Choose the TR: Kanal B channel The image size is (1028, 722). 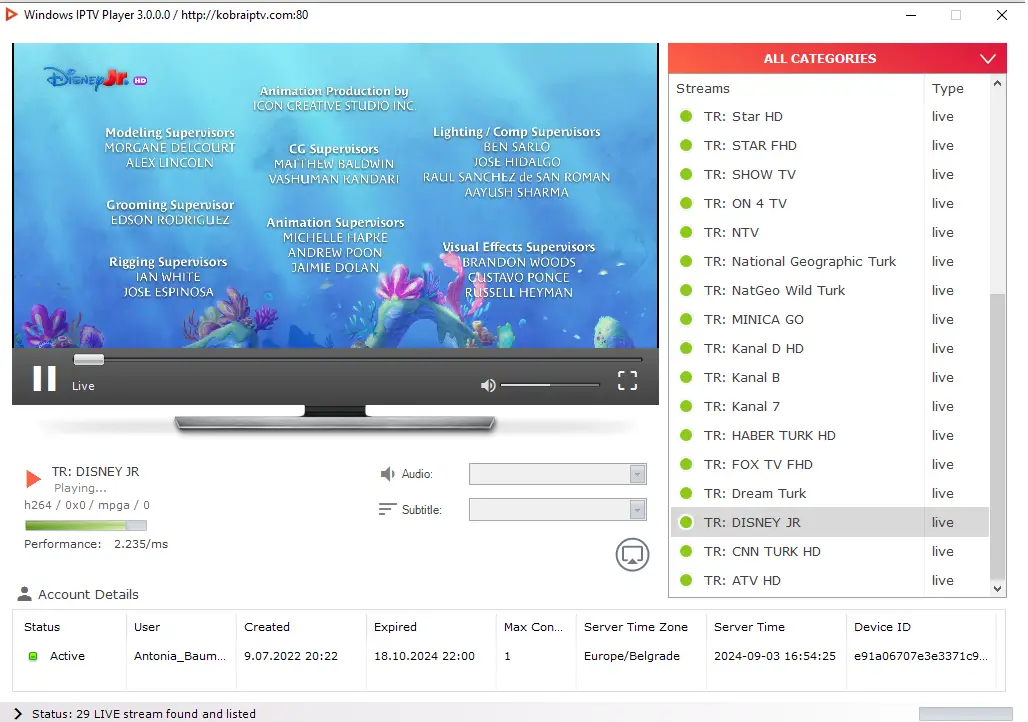coord(829,378)
